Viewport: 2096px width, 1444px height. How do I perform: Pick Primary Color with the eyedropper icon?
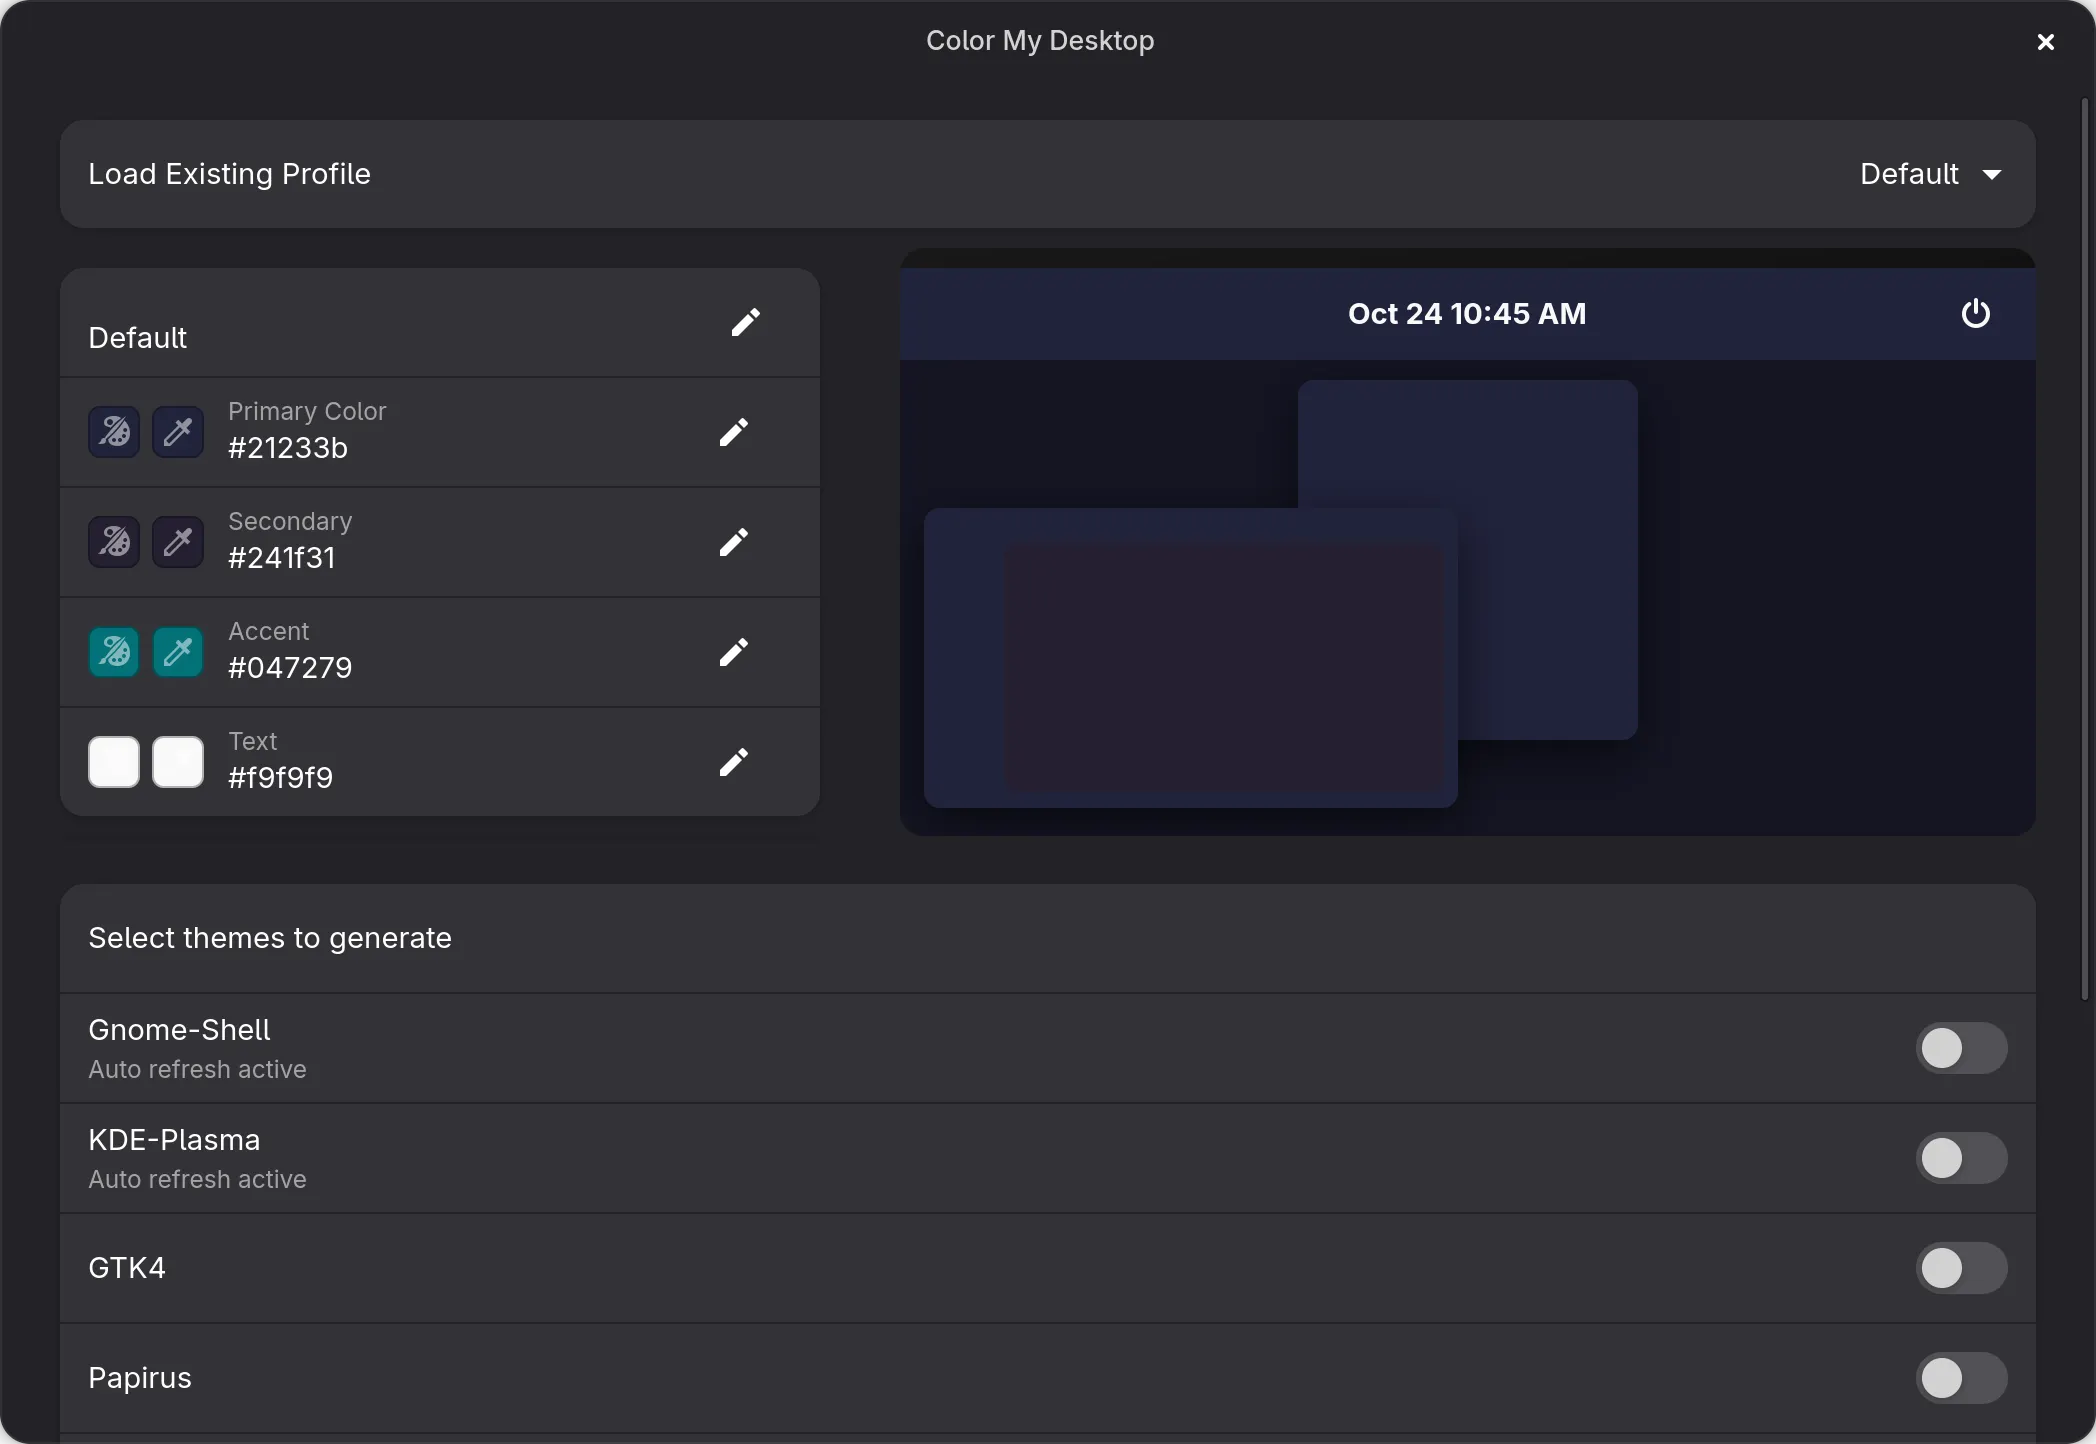click(x=178, y=432)
